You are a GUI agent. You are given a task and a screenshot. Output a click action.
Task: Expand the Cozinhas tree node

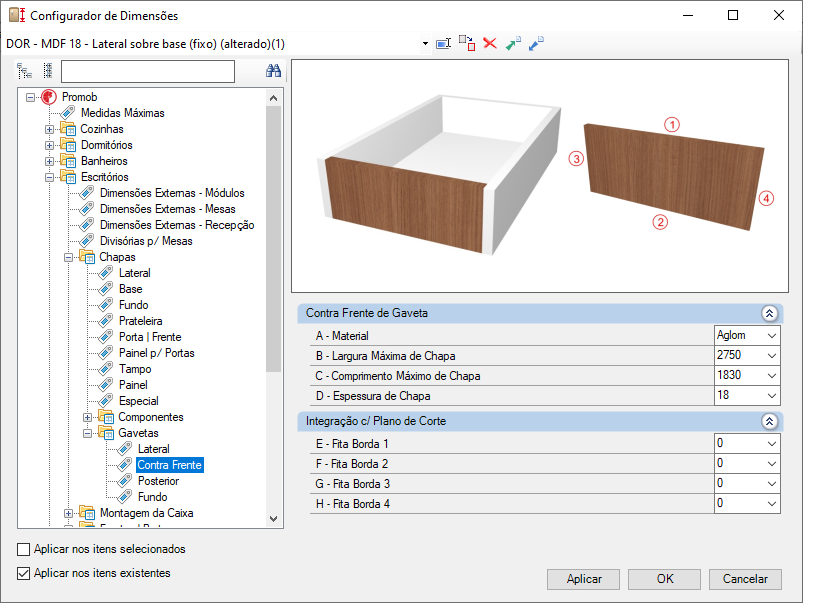(49, 129)
